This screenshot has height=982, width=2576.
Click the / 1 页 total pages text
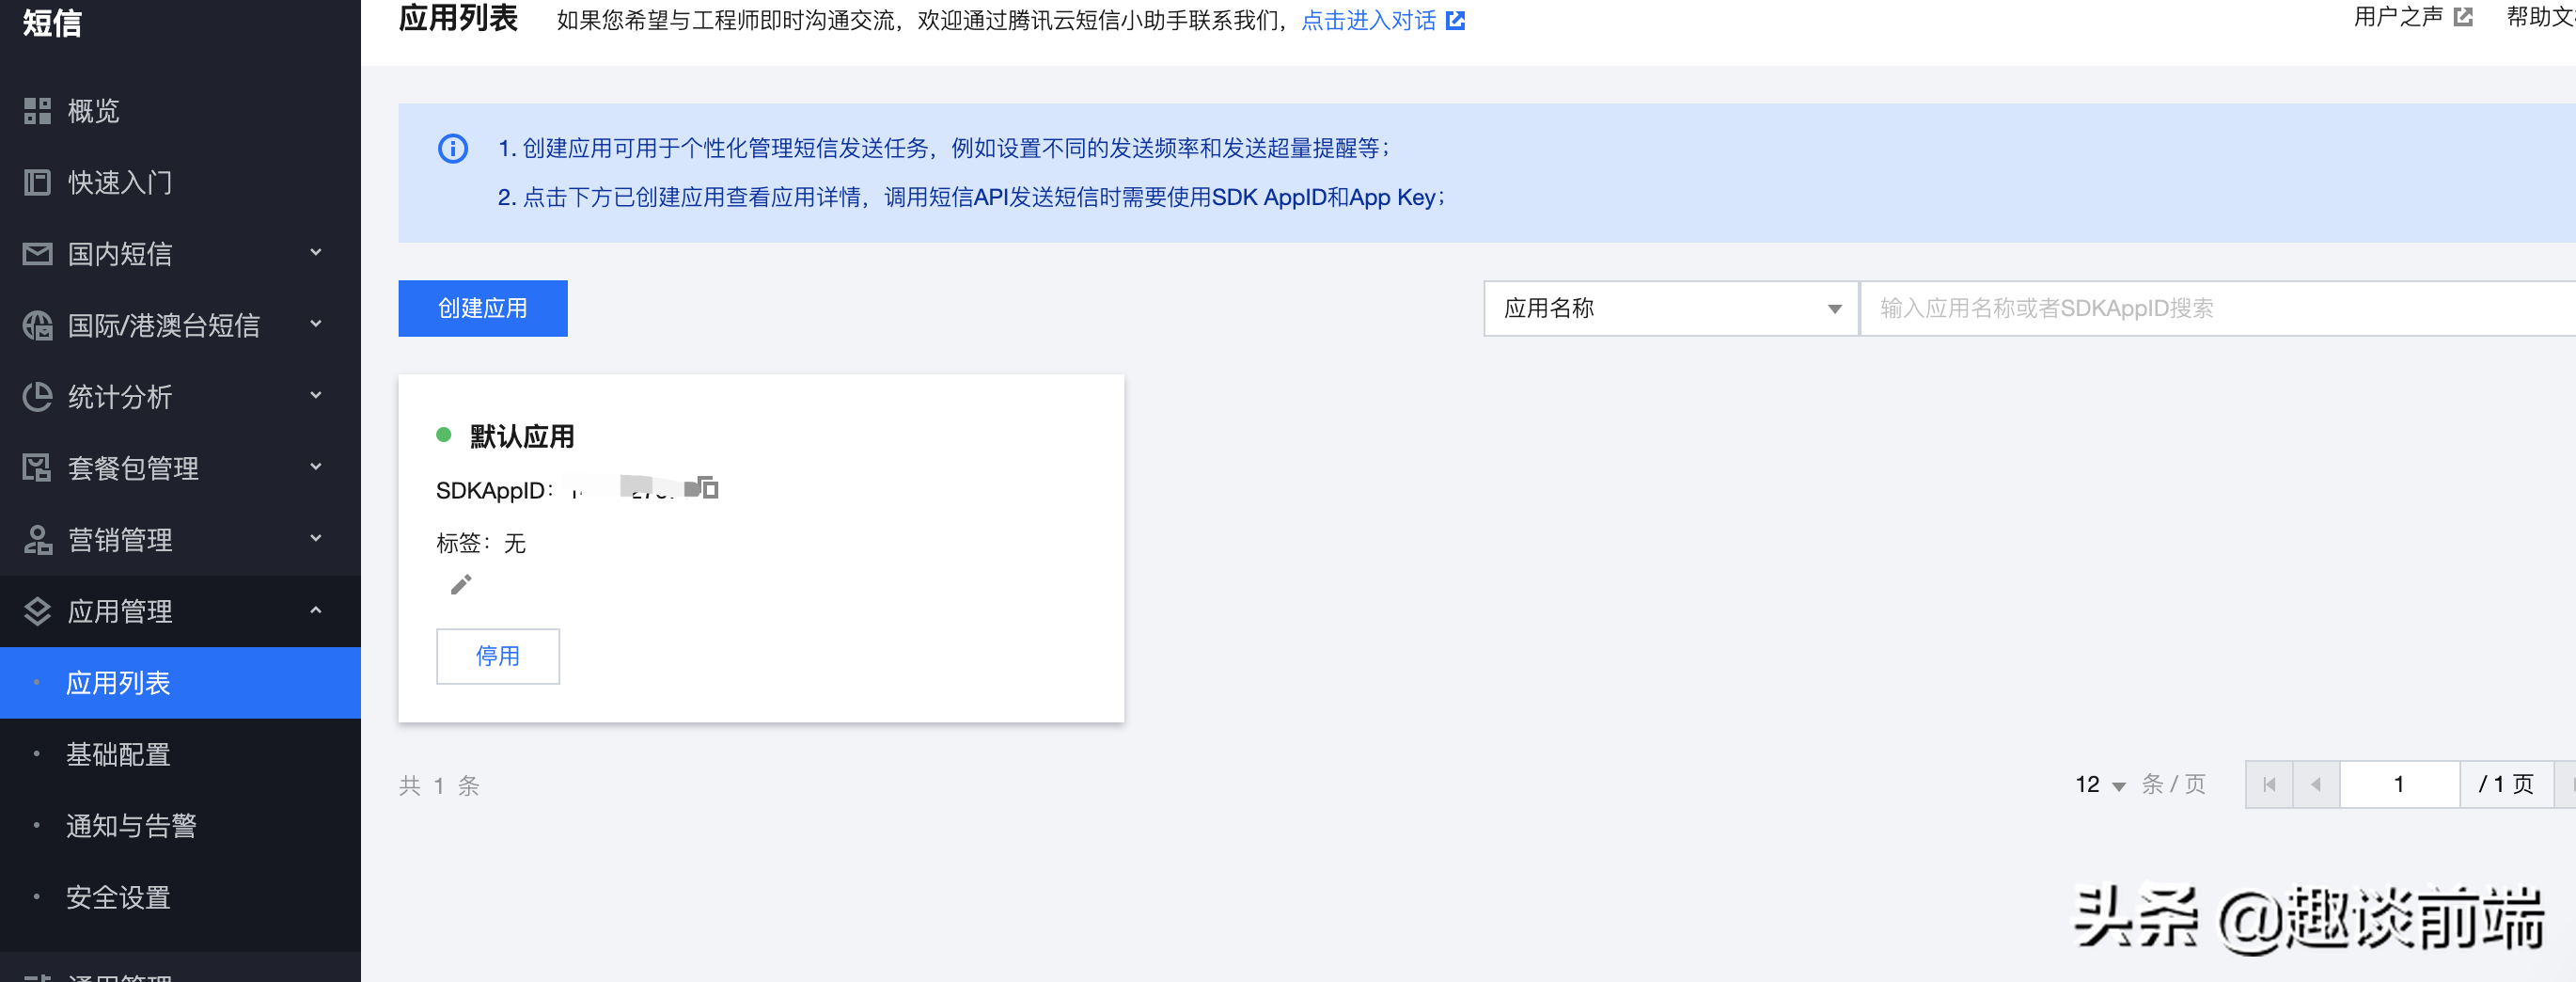tap(2506, 784)
